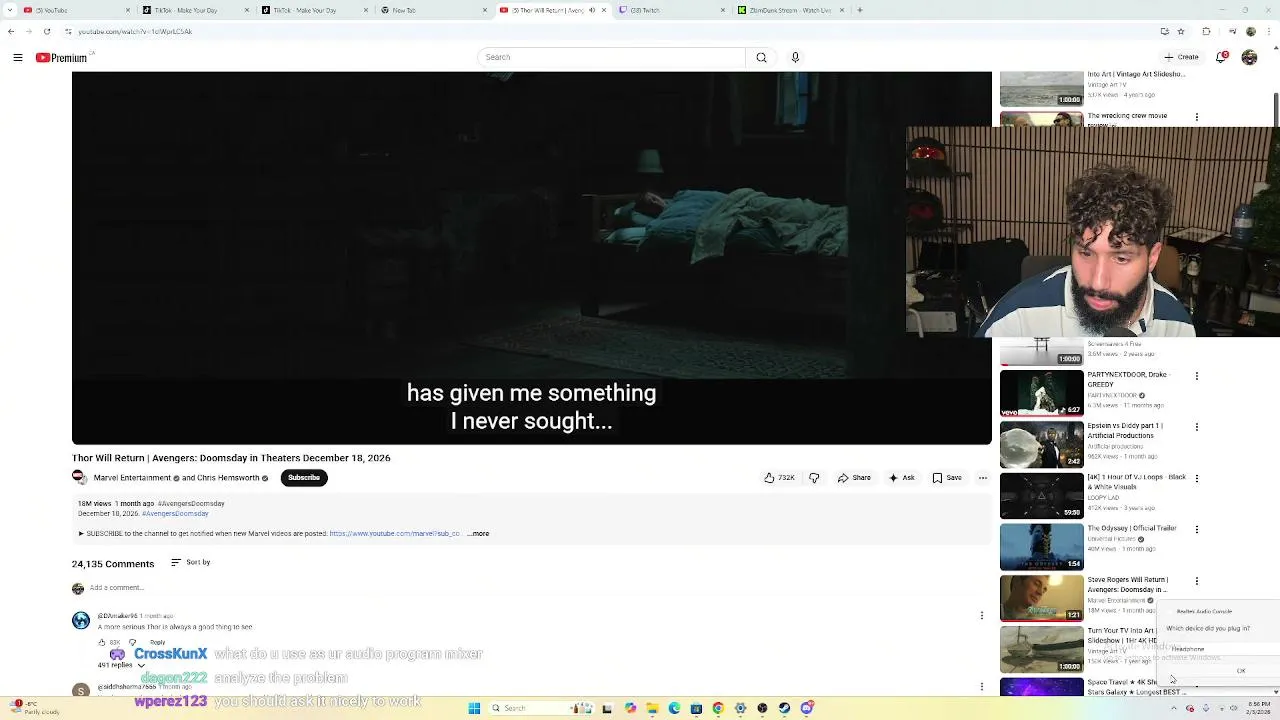Viewport: 1280px width, 720px height.
Task: Dislike the @DJmaker95 comment
Action: (132, 643)
